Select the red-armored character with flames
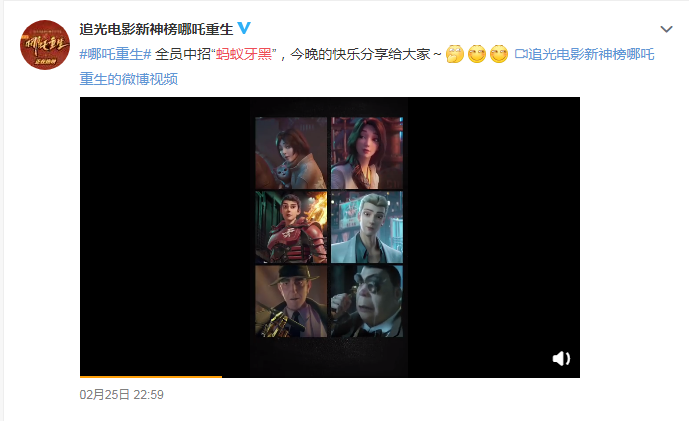689x421 pixels. pos(291,227)
